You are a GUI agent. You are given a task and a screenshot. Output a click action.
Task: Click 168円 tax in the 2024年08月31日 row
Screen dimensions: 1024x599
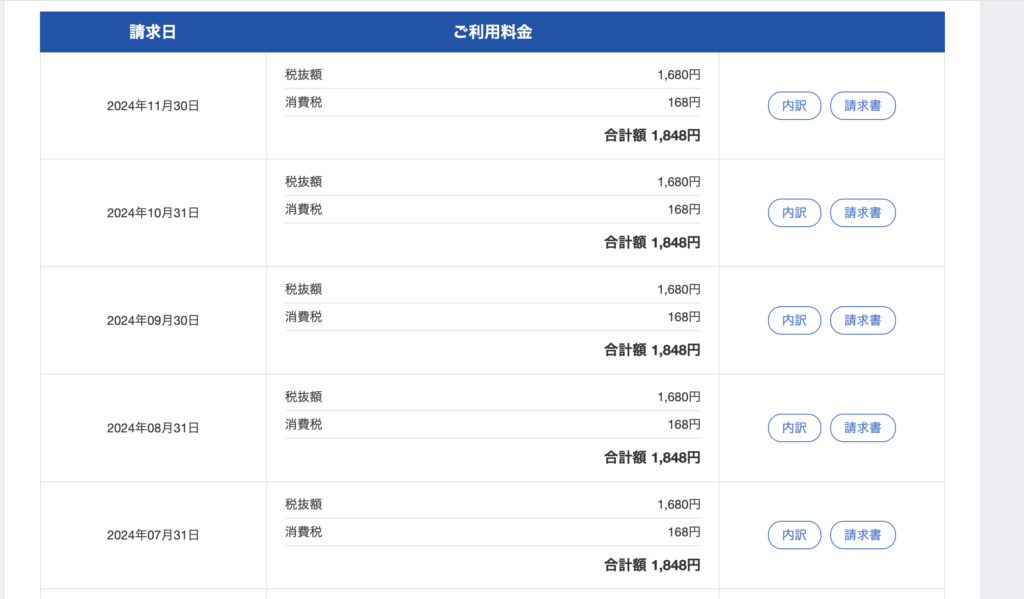[684, 425]
